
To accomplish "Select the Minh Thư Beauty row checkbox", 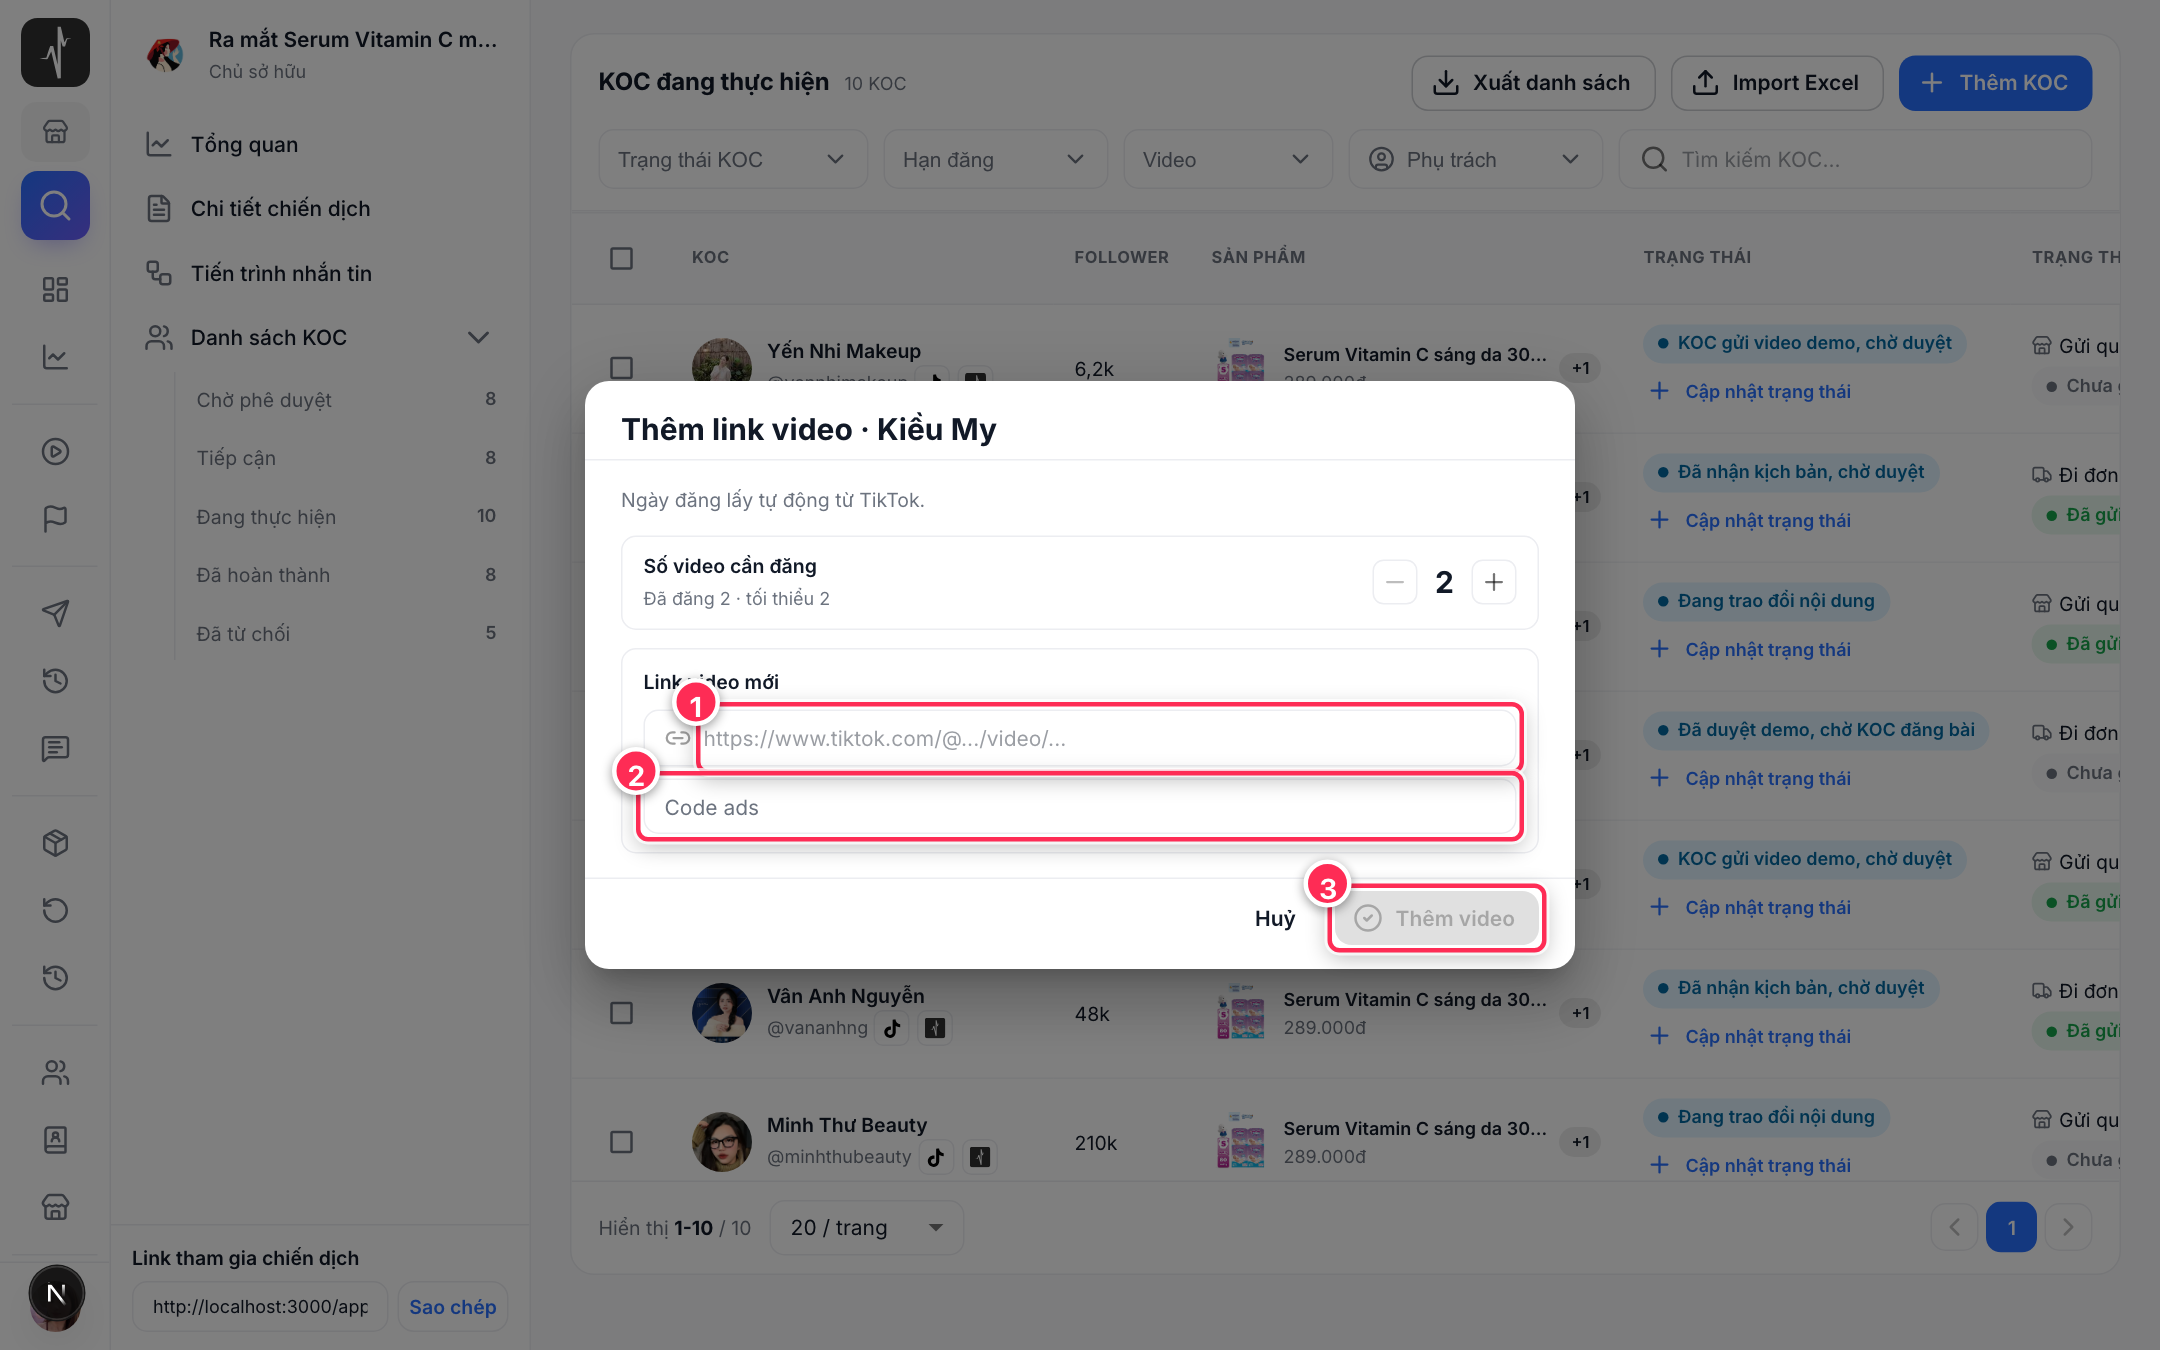I will (621, 1142).
